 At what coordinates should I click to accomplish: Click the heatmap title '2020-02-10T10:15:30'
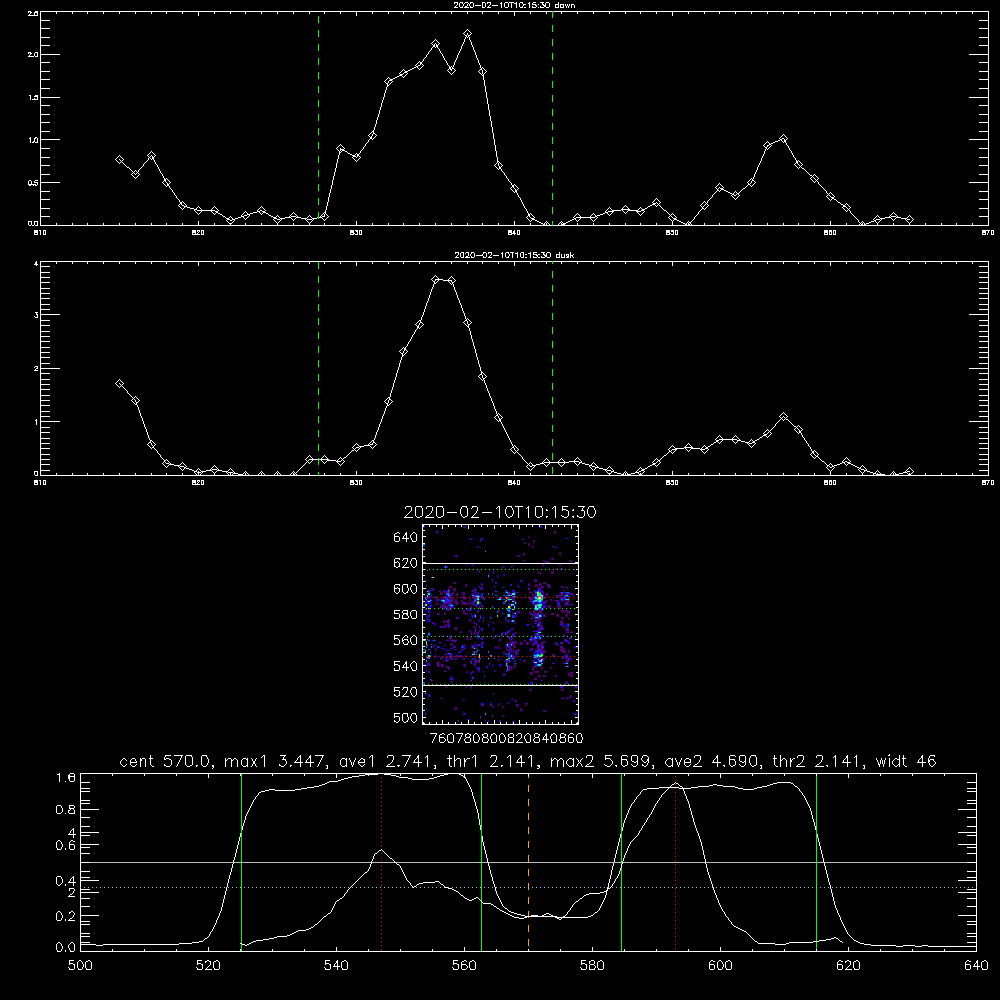tap(500, 512)
